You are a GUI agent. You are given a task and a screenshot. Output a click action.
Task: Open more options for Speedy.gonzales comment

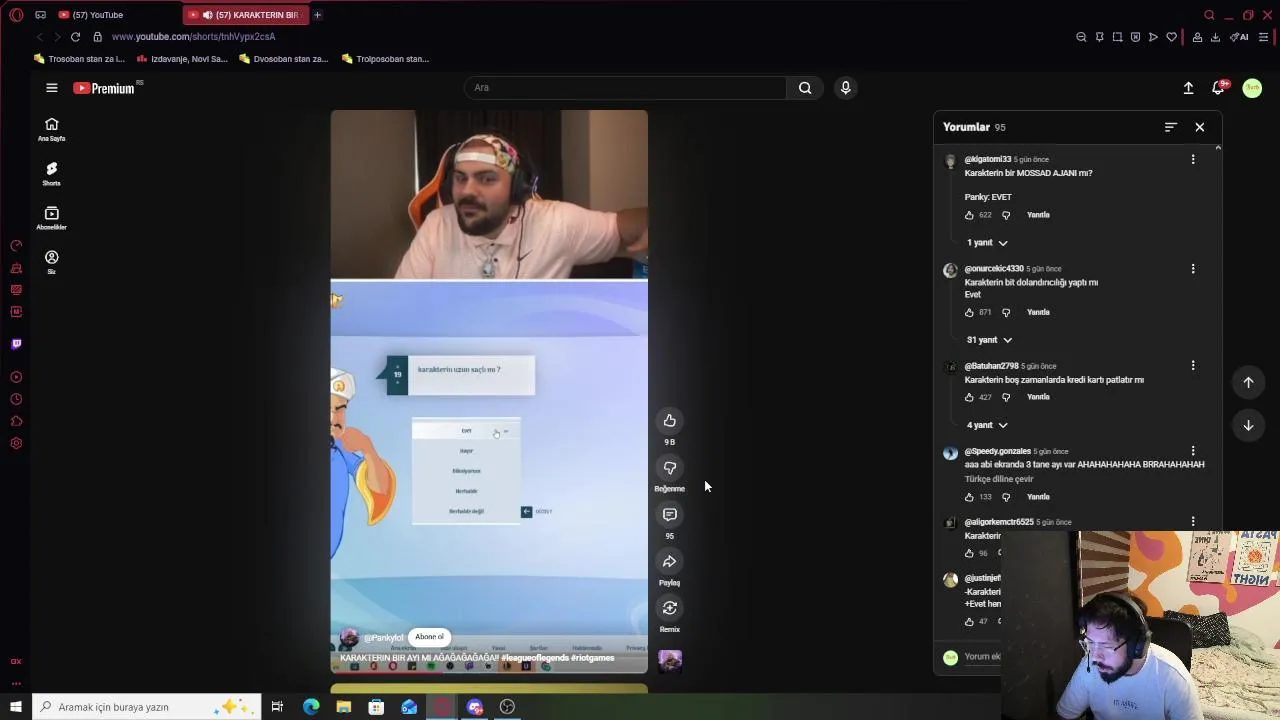pos(1192,451)
